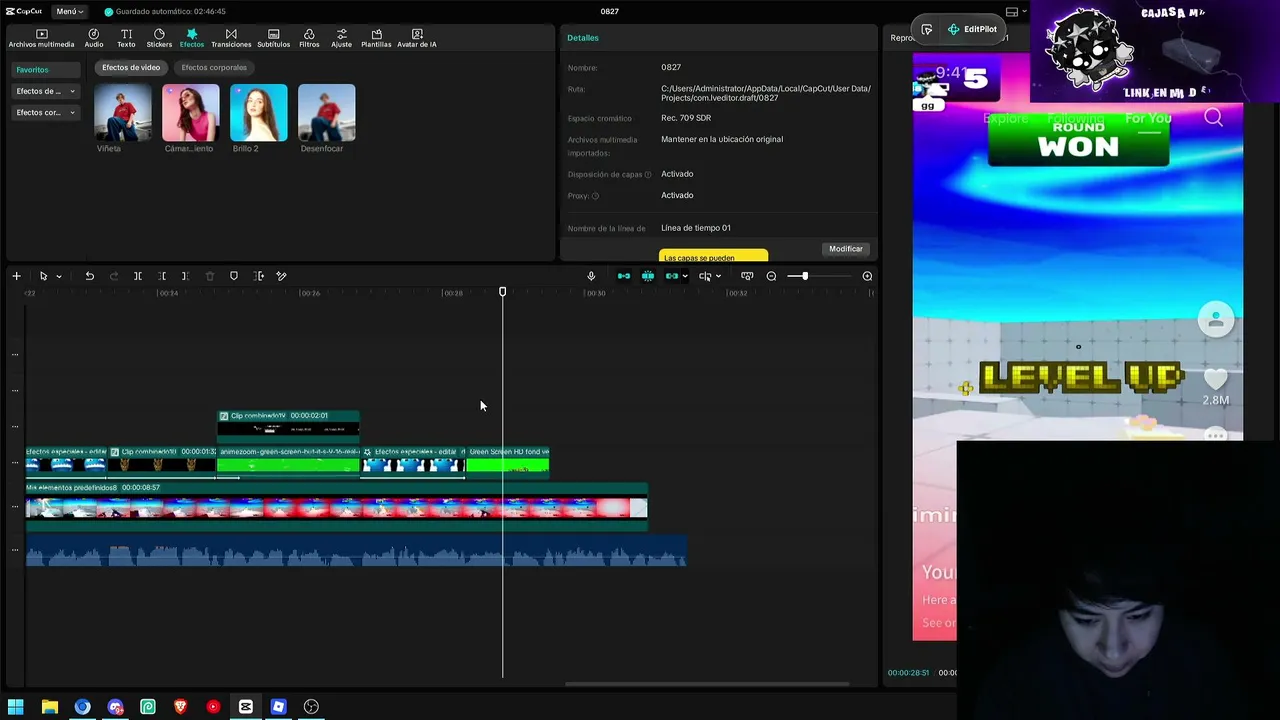
Task: Delete the selected clip
Action: tap(210, 276)
